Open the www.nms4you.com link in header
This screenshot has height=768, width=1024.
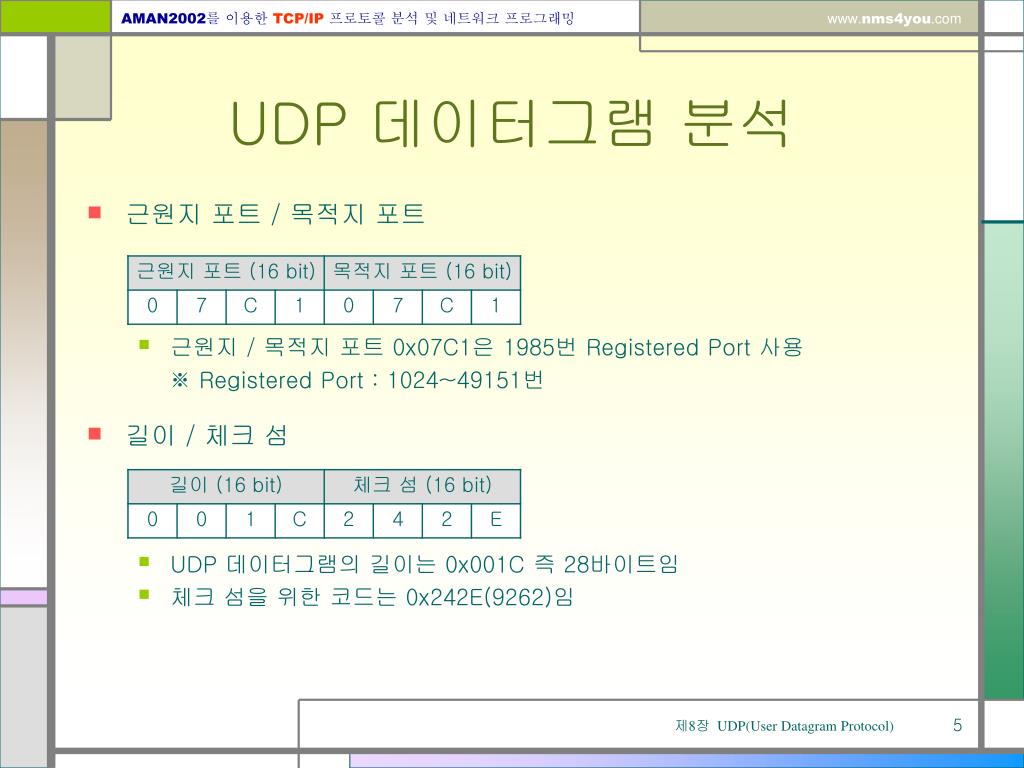tap(894, 19)
